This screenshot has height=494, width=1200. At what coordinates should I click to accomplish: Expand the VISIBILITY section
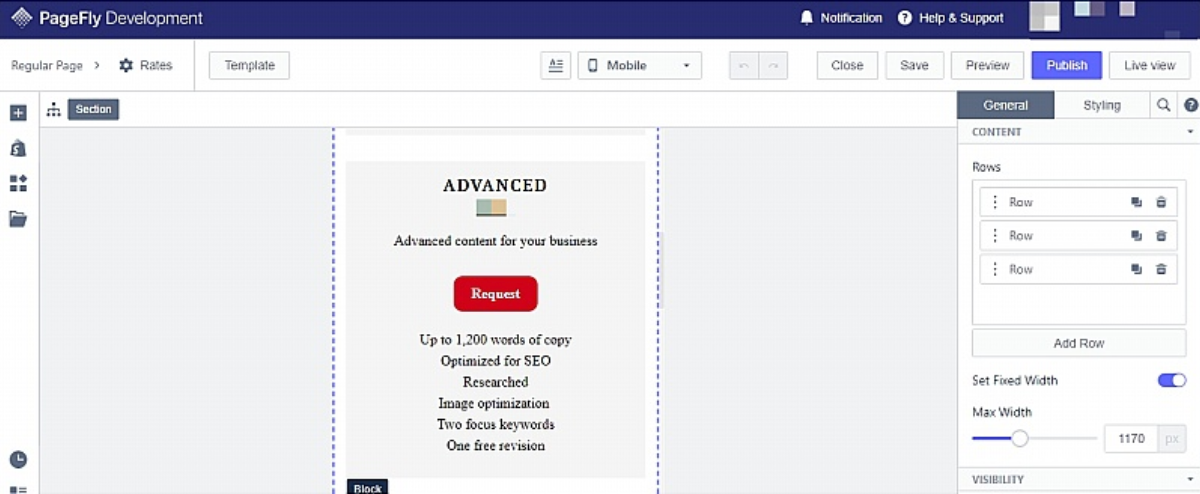1190,480
